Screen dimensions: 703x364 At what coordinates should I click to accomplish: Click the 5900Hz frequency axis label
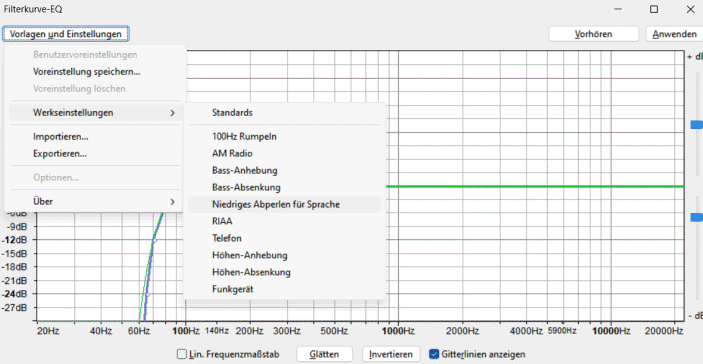[x=562, y=331]
